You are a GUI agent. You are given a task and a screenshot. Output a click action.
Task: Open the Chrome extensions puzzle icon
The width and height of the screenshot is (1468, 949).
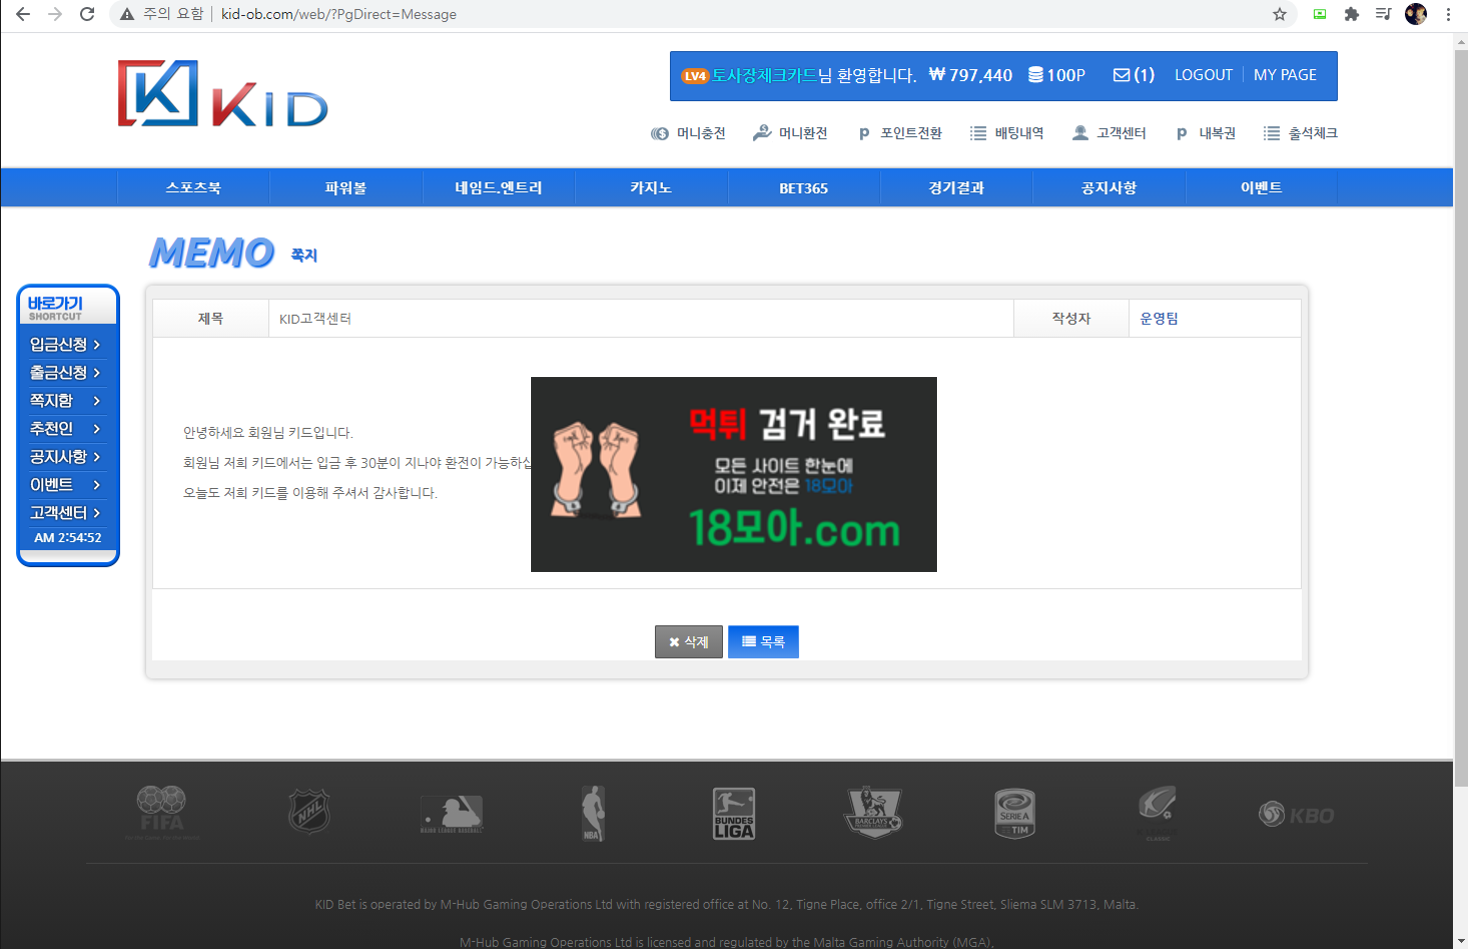coord(1352,14)
